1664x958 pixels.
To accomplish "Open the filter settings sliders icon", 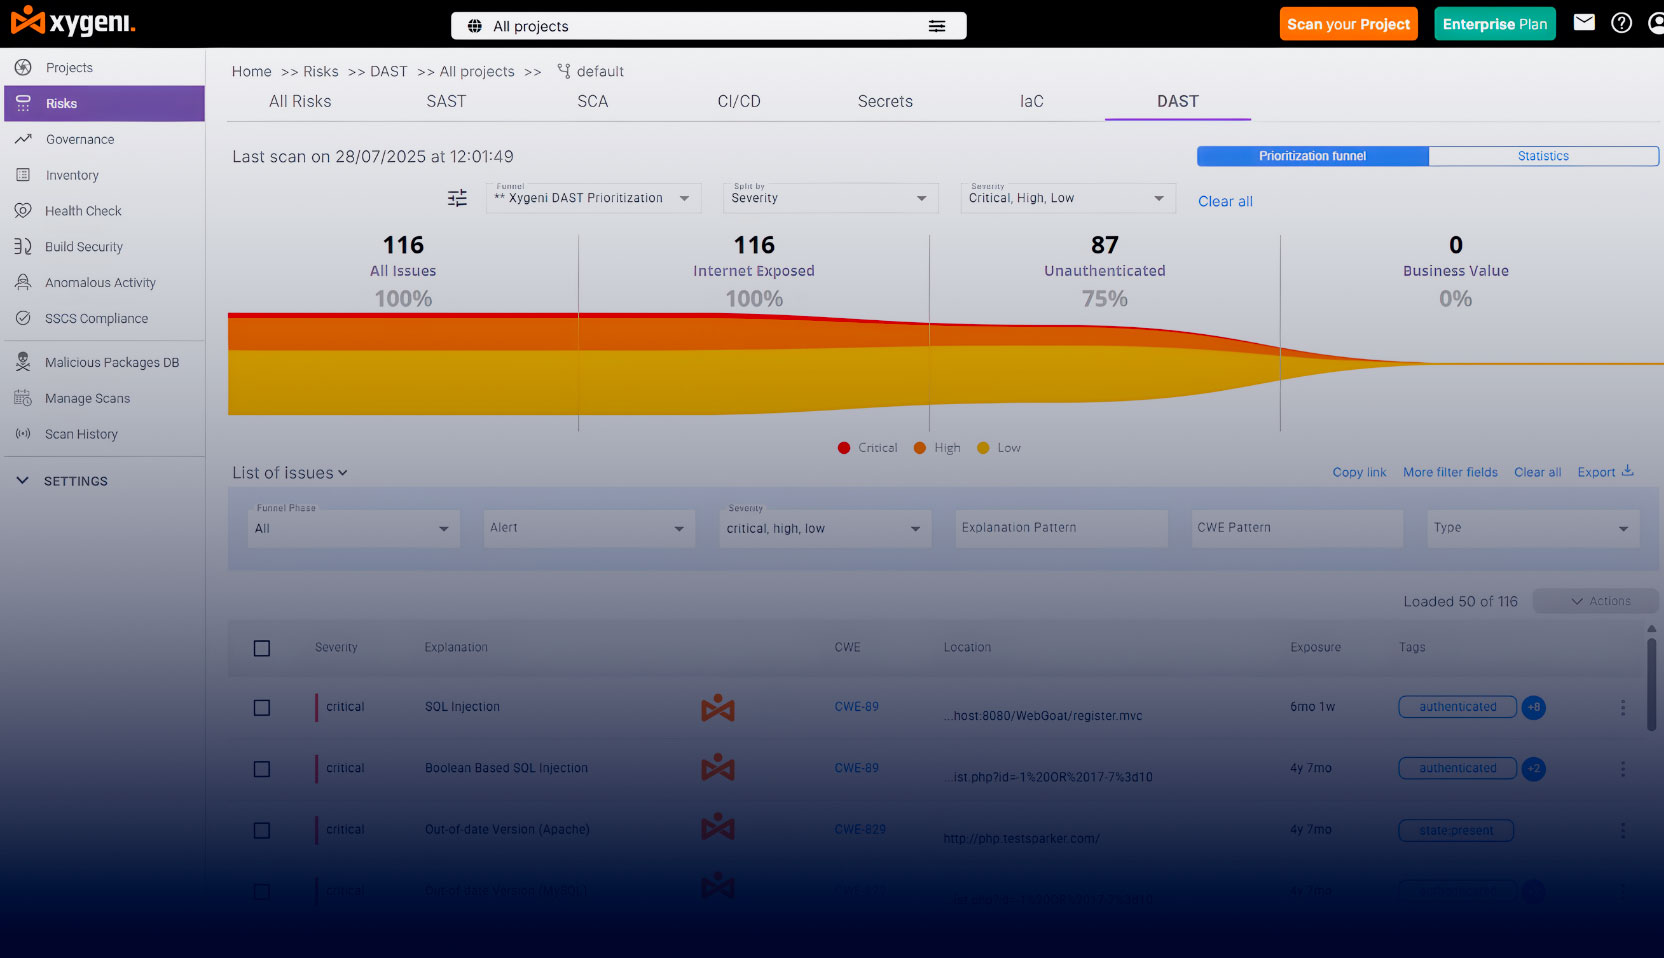I will [x=457, y=198].
